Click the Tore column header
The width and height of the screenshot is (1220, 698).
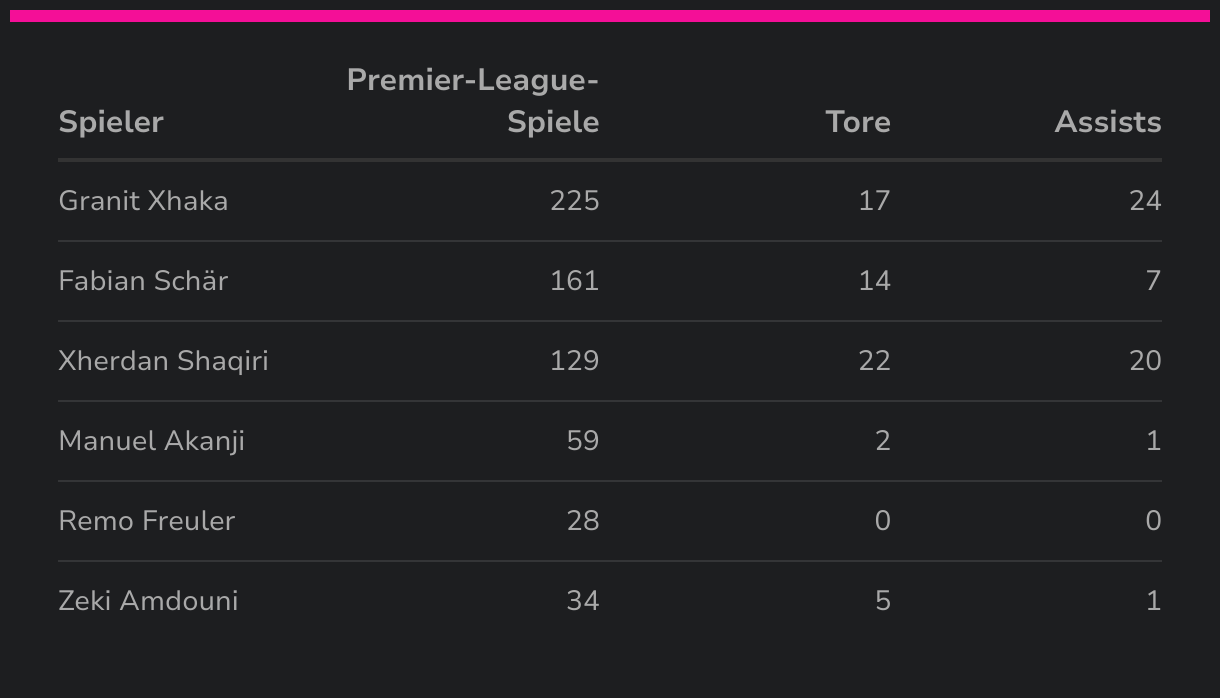858,122
